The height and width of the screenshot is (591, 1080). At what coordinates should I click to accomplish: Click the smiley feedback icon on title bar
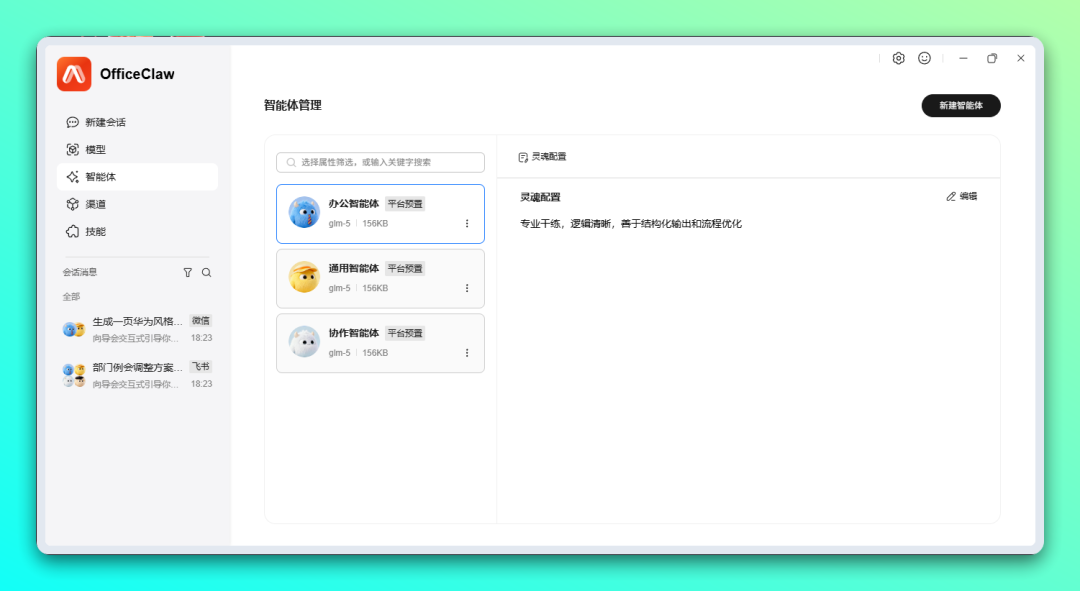pyautogui.click(x=924, y=58)
